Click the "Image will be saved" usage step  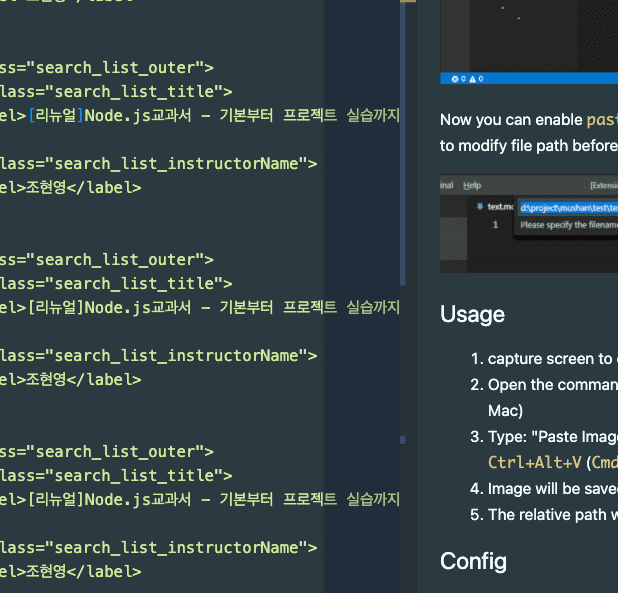(552, 489)
